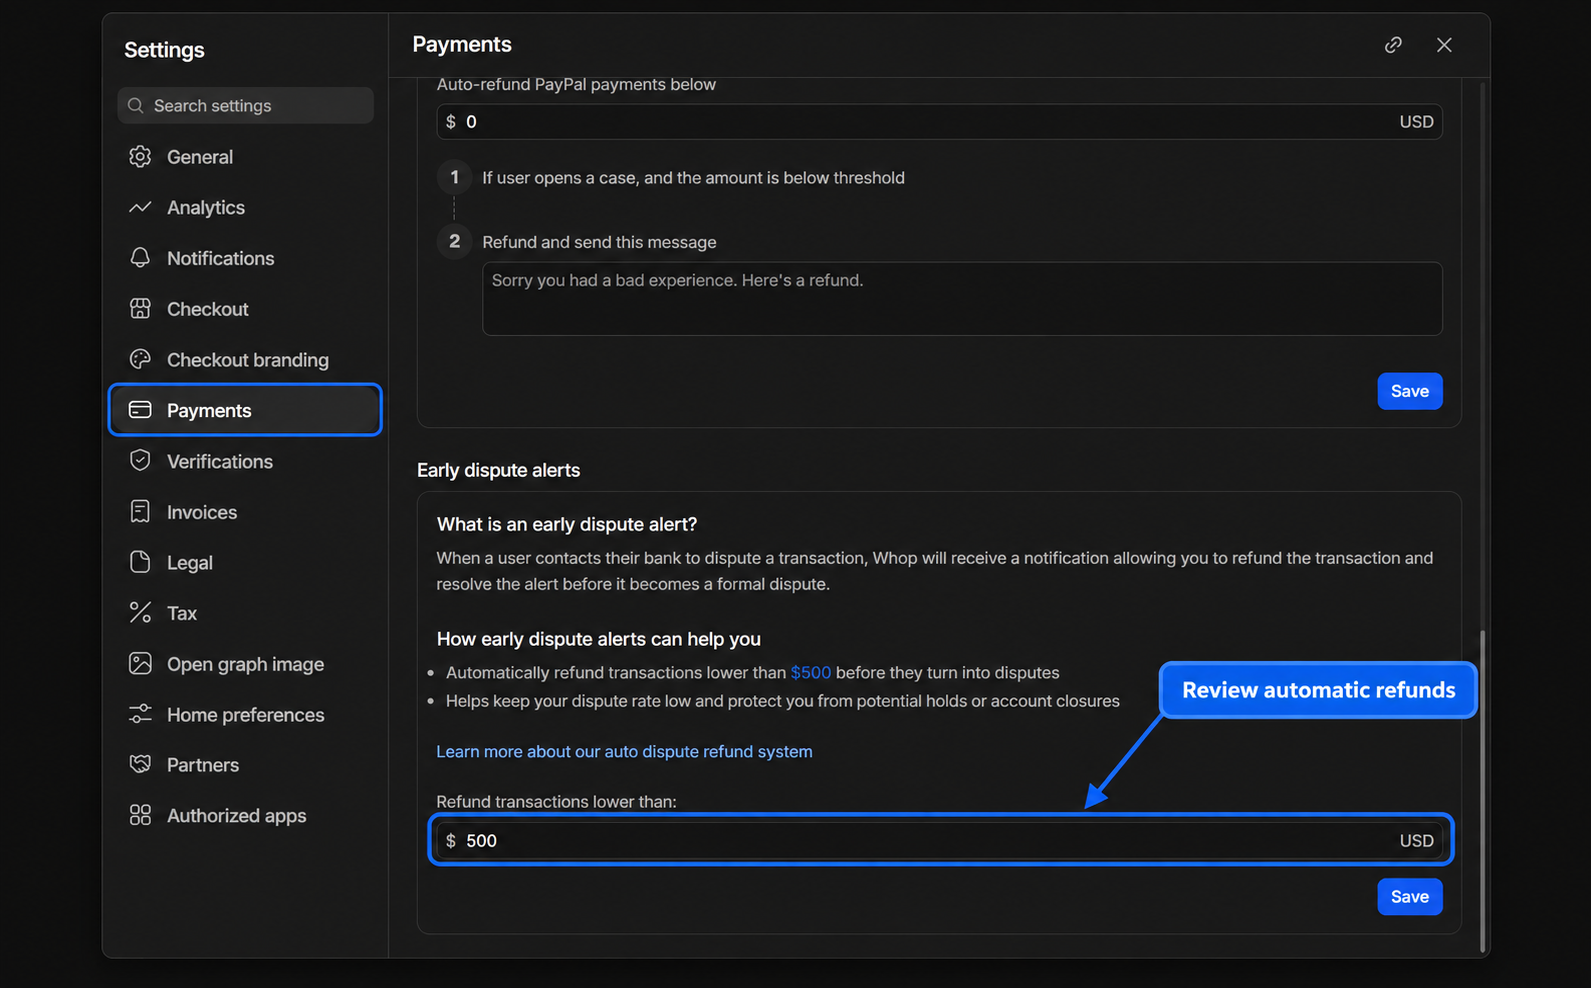
Task: Open the Payments settings section
Action: pyautogui.click(x=245, y=410)
